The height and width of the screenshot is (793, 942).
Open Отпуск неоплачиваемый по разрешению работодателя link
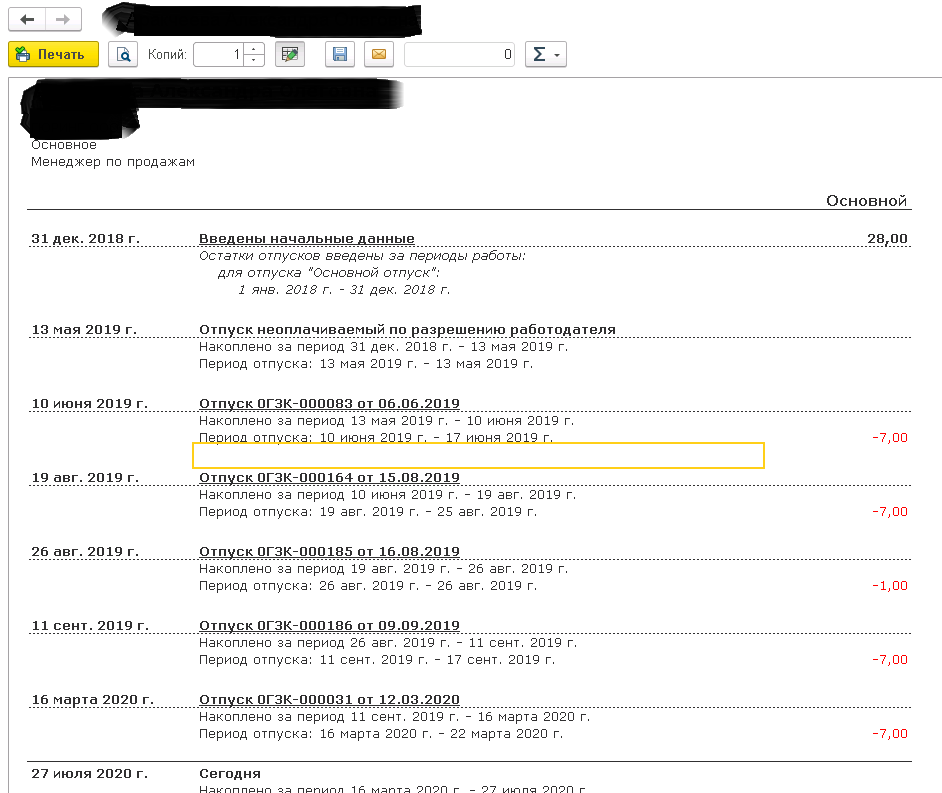[407, 329]
